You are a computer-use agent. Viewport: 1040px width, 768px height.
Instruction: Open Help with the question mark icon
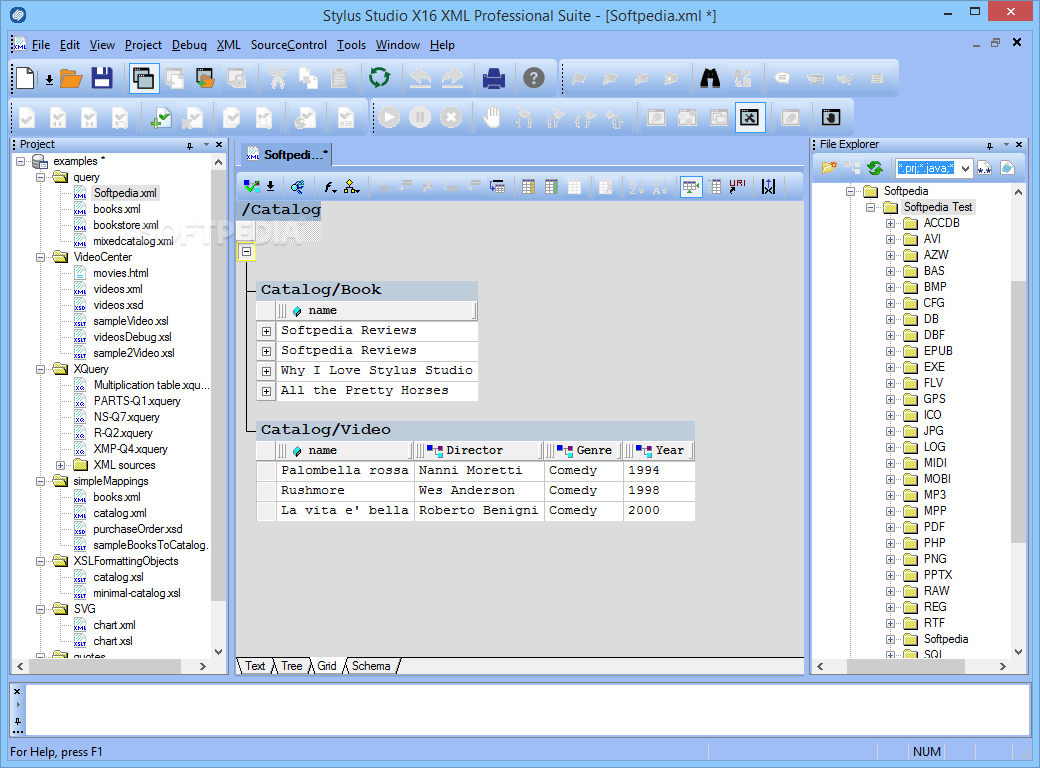(533, 78)
